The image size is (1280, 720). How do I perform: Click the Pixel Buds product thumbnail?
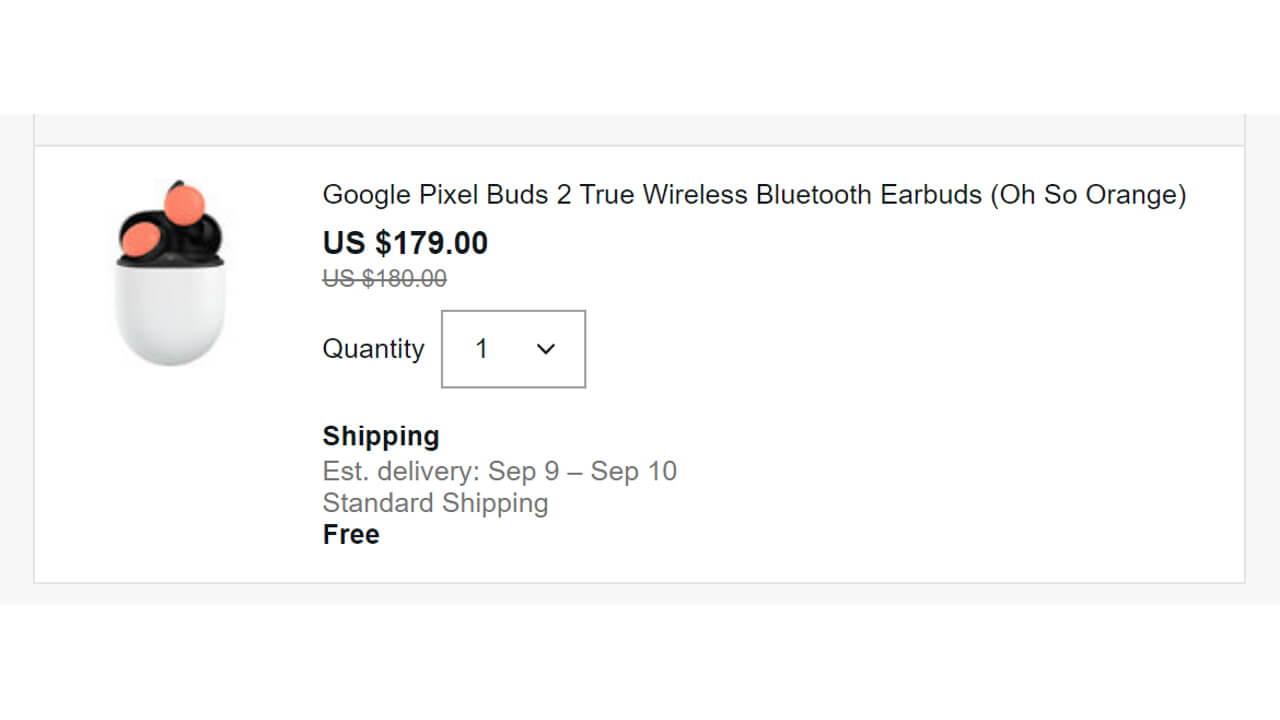(171, 272)
